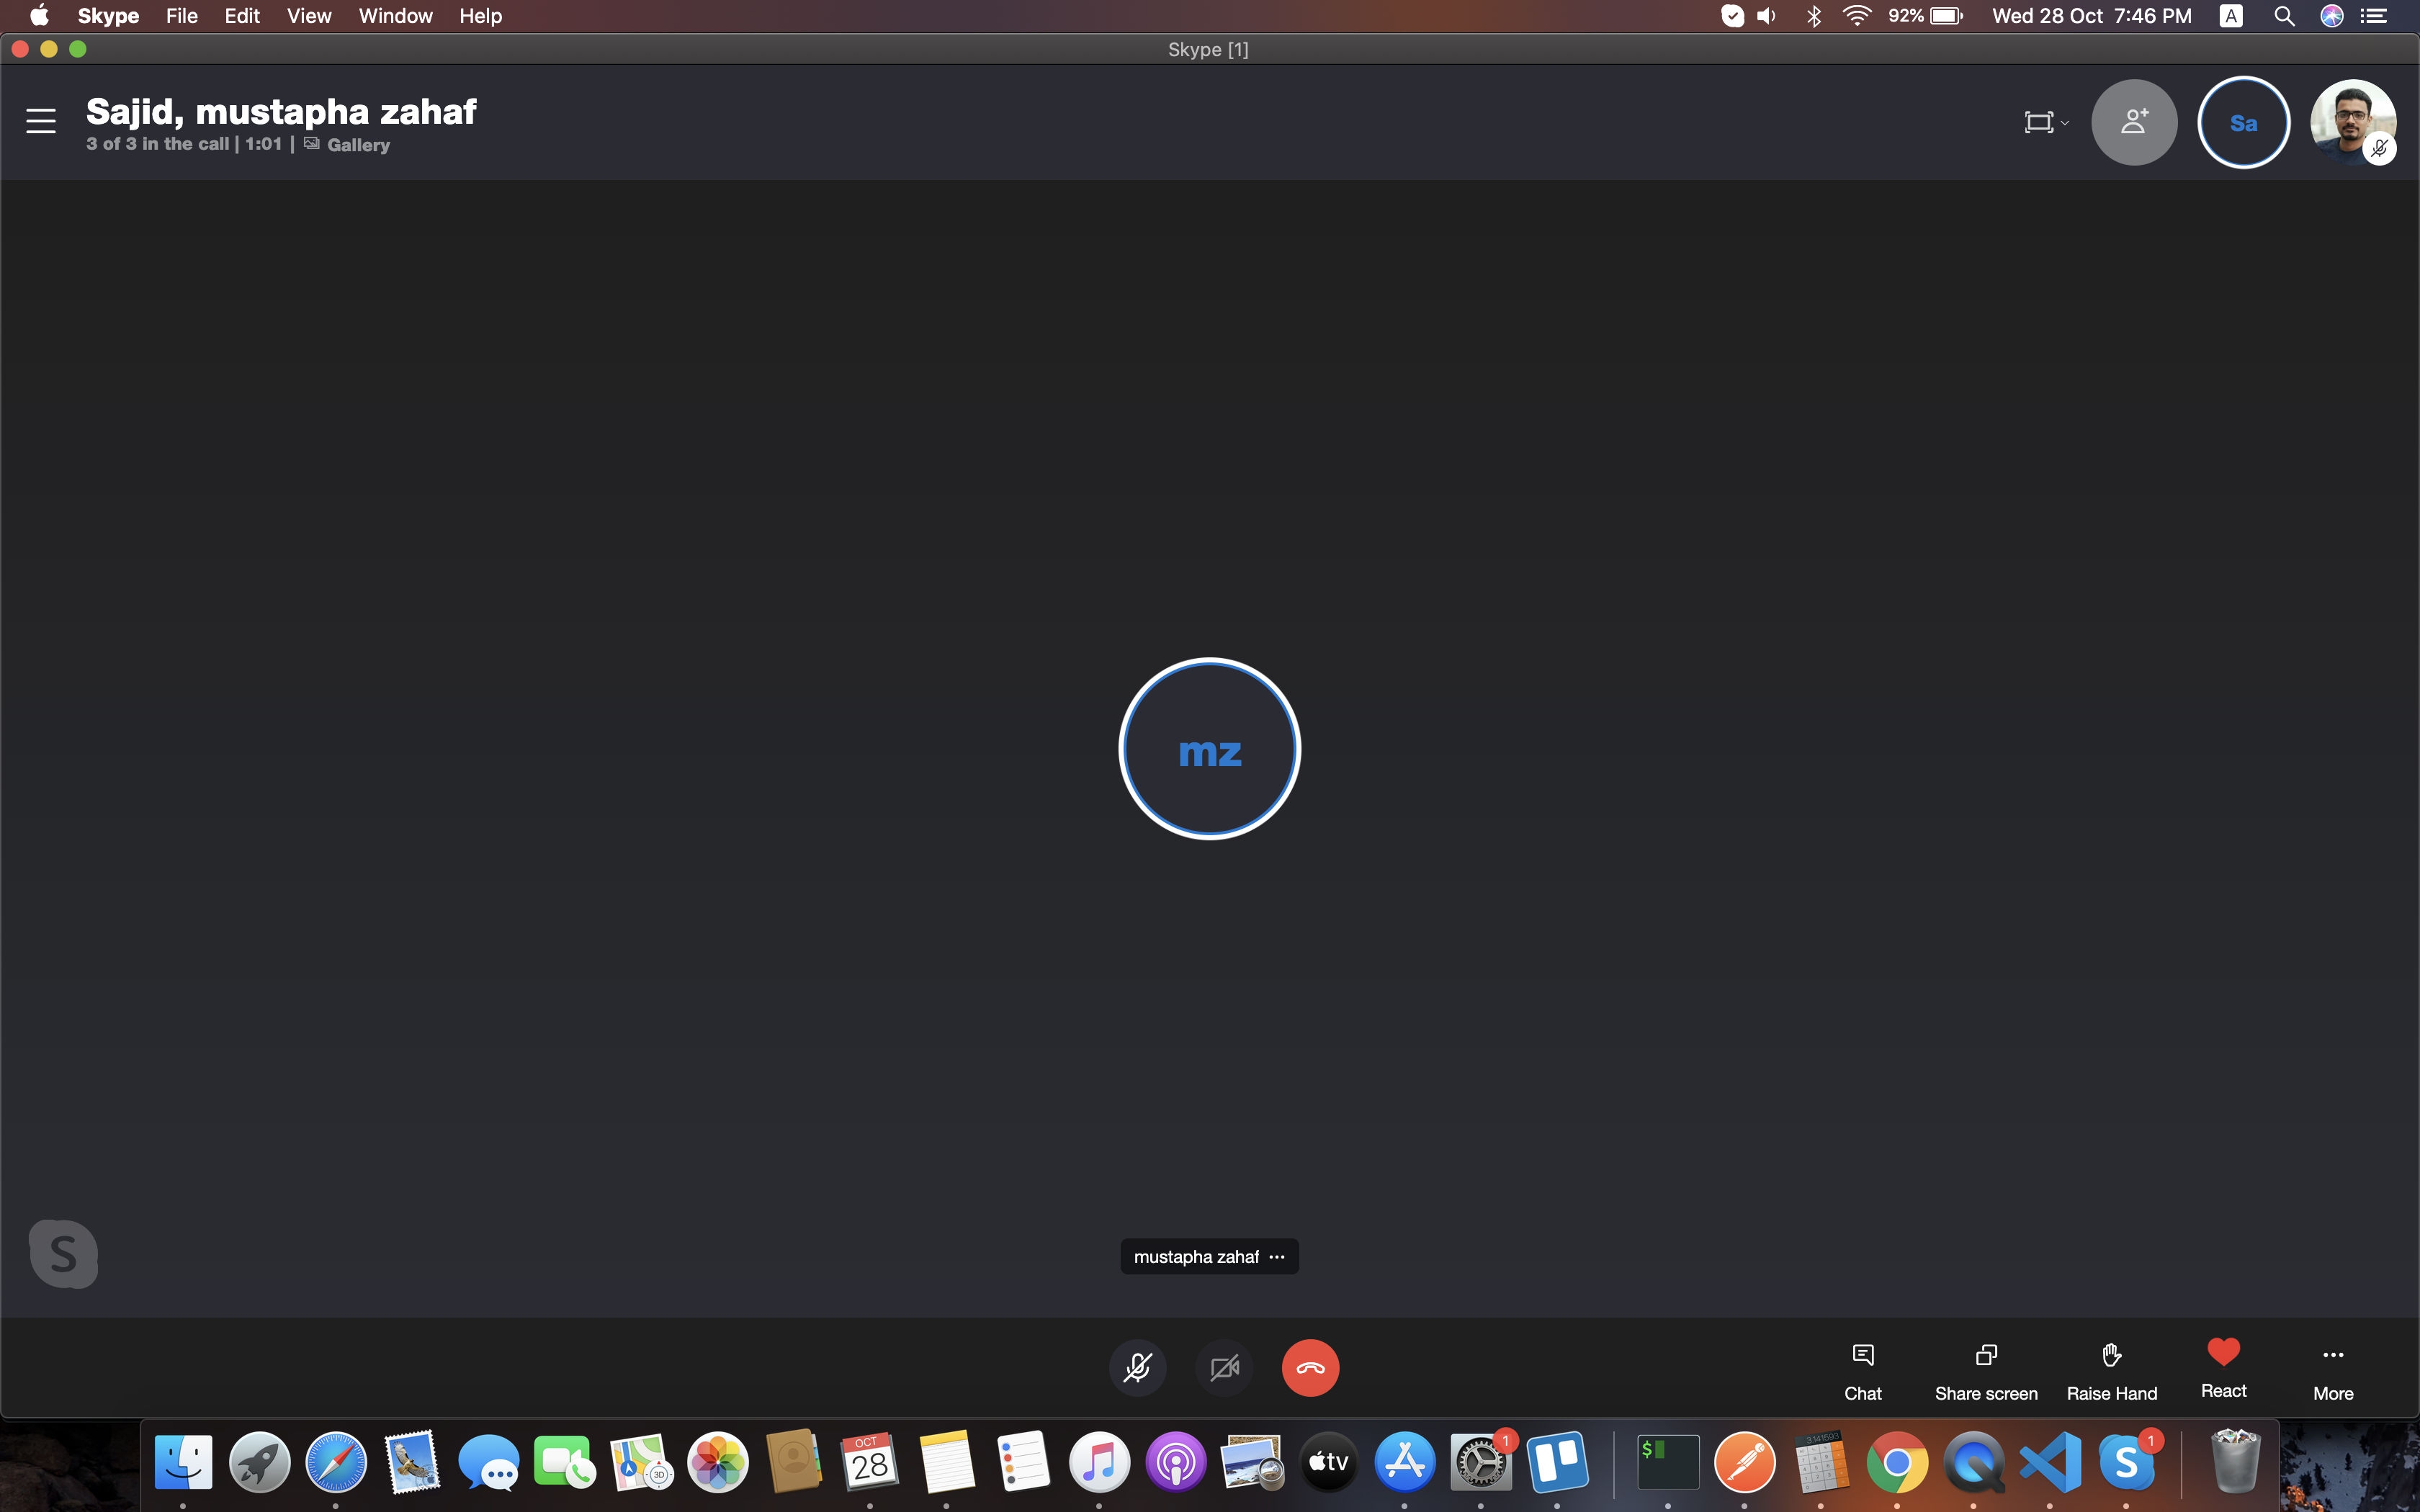Open Finder from the Dock
The image size is (2420, 1512).
click(x=183, y=1462)
